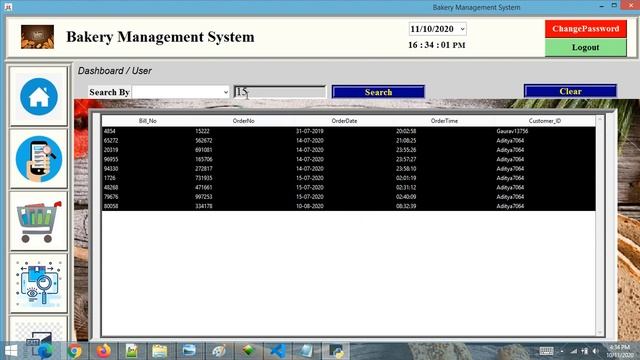Sort by Customer_ID column header
The width and height of the screenshot is (640, 360).
coord(544,121)
